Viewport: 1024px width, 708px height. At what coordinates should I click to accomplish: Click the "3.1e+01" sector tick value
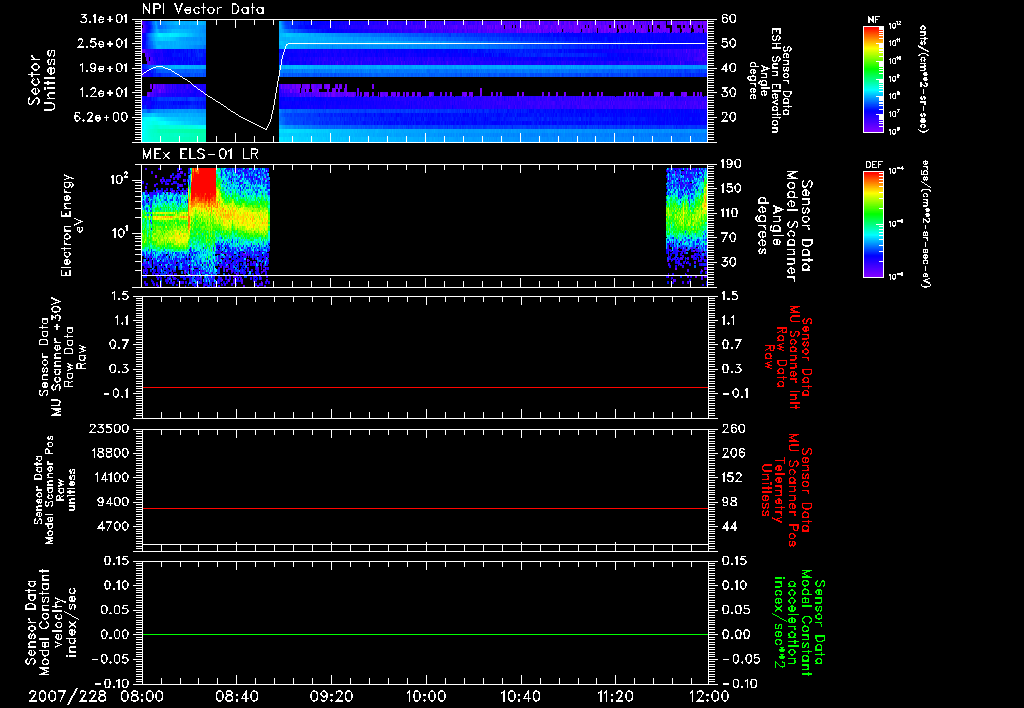(x=103, y=19)
